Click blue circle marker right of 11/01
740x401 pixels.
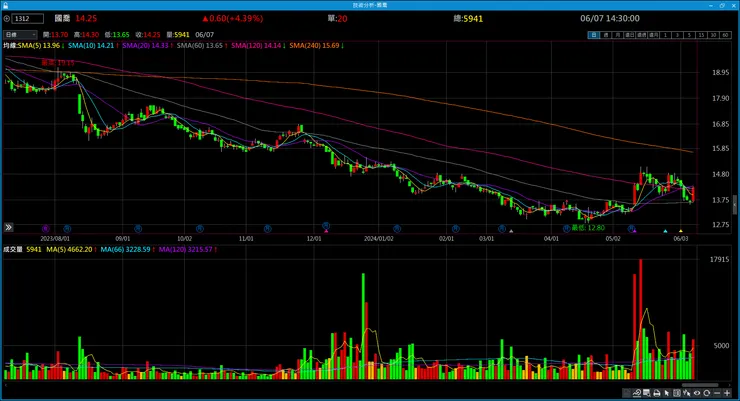click(x=268, y=228)
